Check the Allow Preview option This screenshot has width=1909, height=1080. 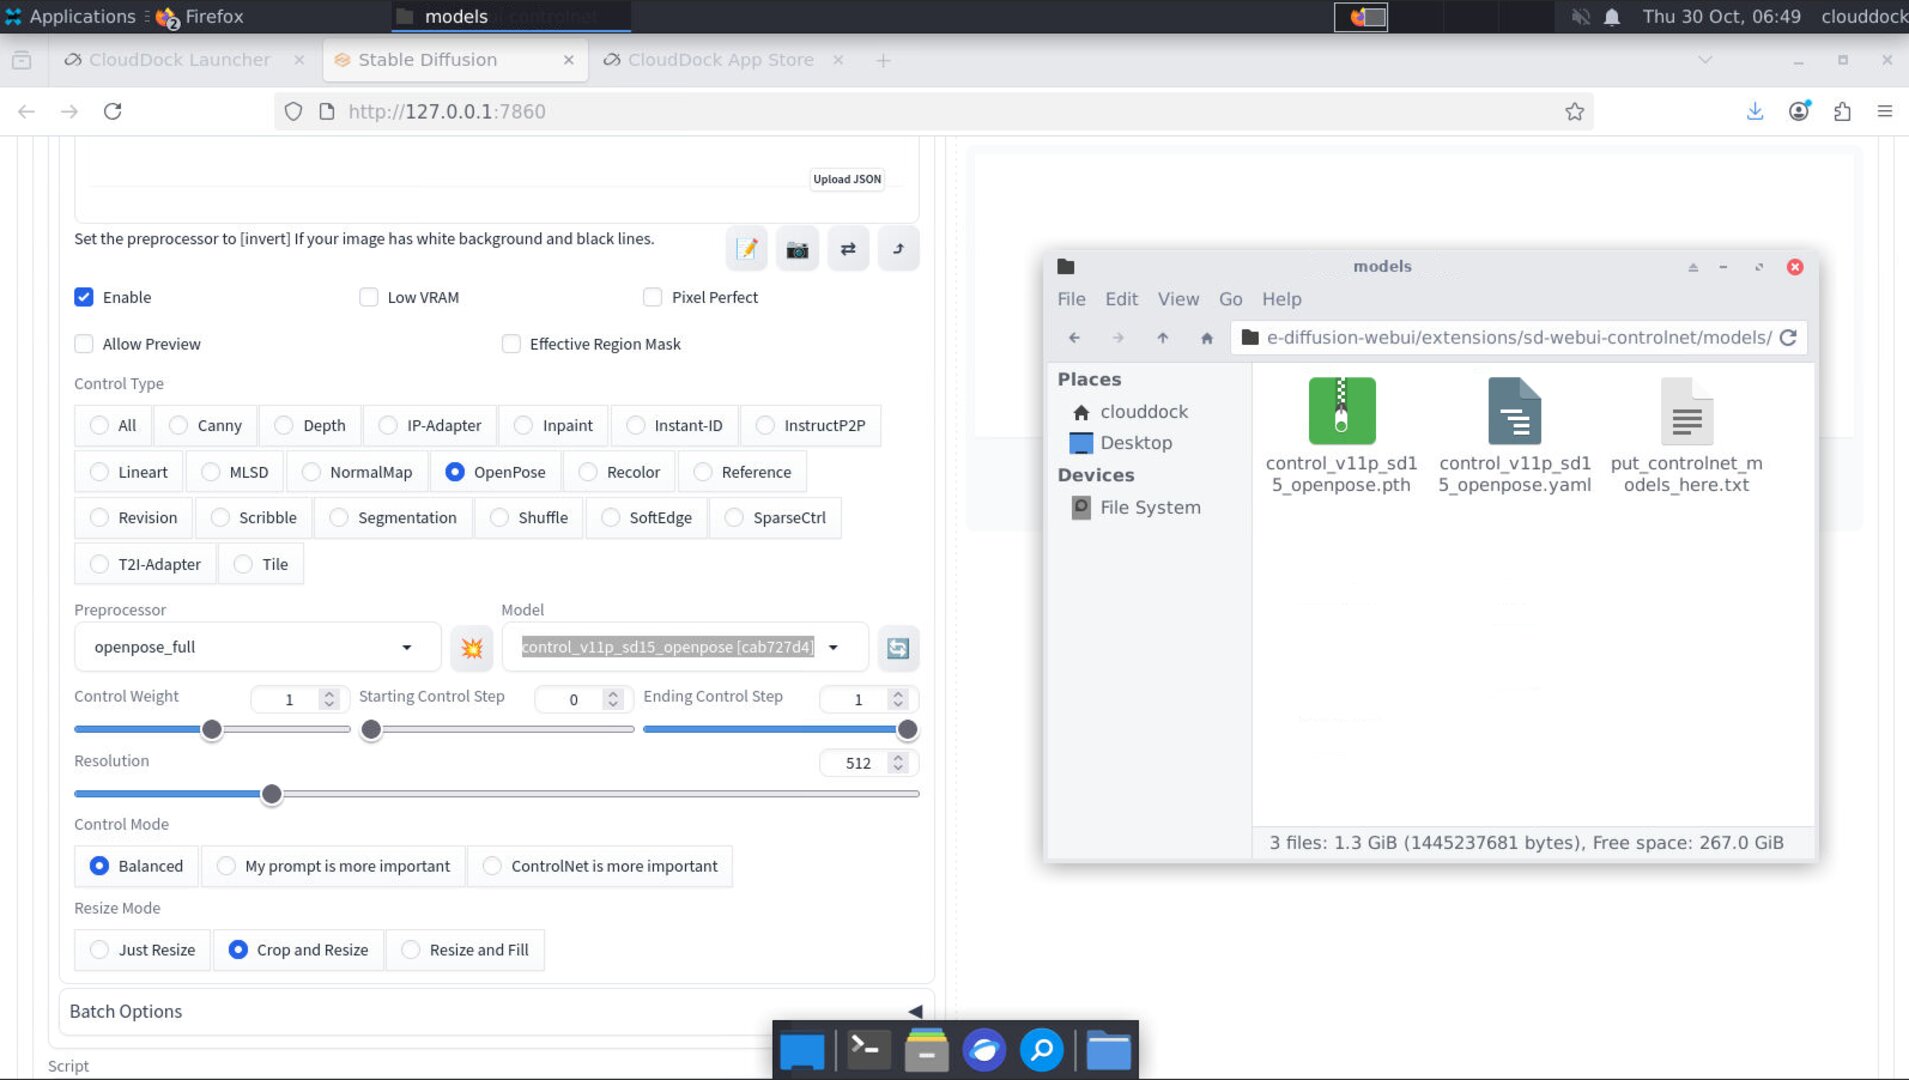[84, 343]
